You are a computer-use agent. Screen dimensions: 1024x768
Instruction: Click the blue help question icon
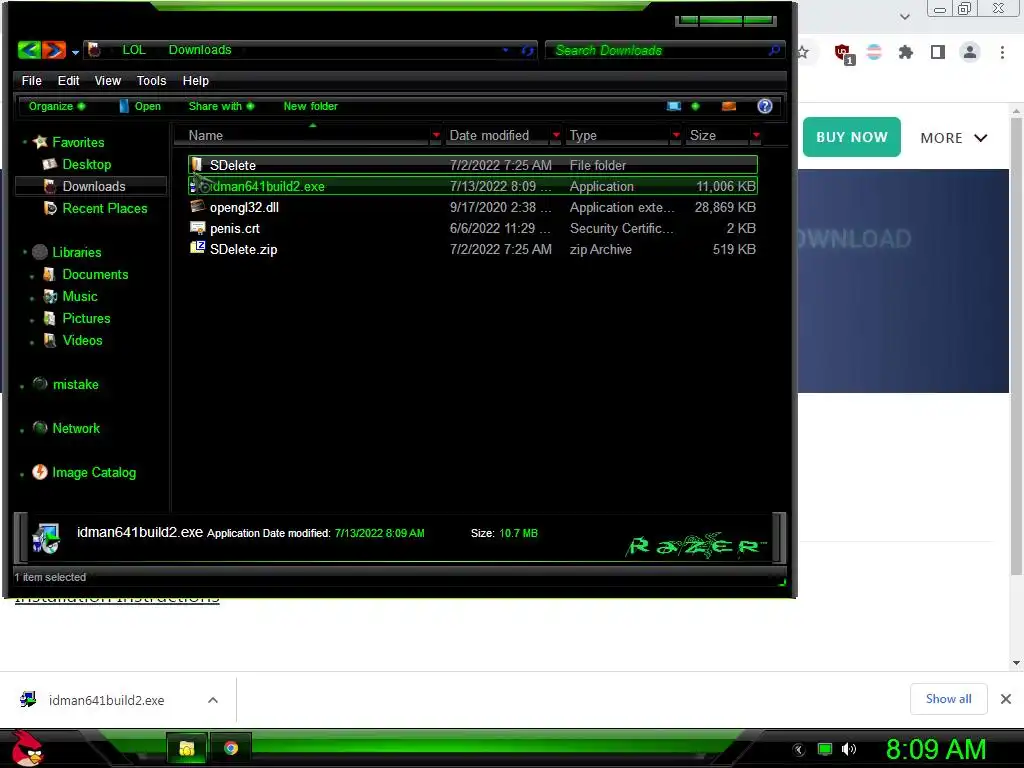point(765,106)
